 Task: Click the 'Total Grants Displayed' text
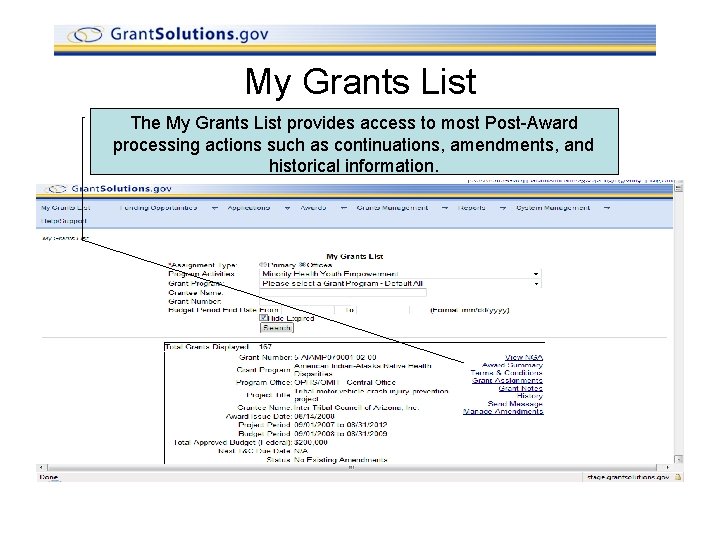207,347
